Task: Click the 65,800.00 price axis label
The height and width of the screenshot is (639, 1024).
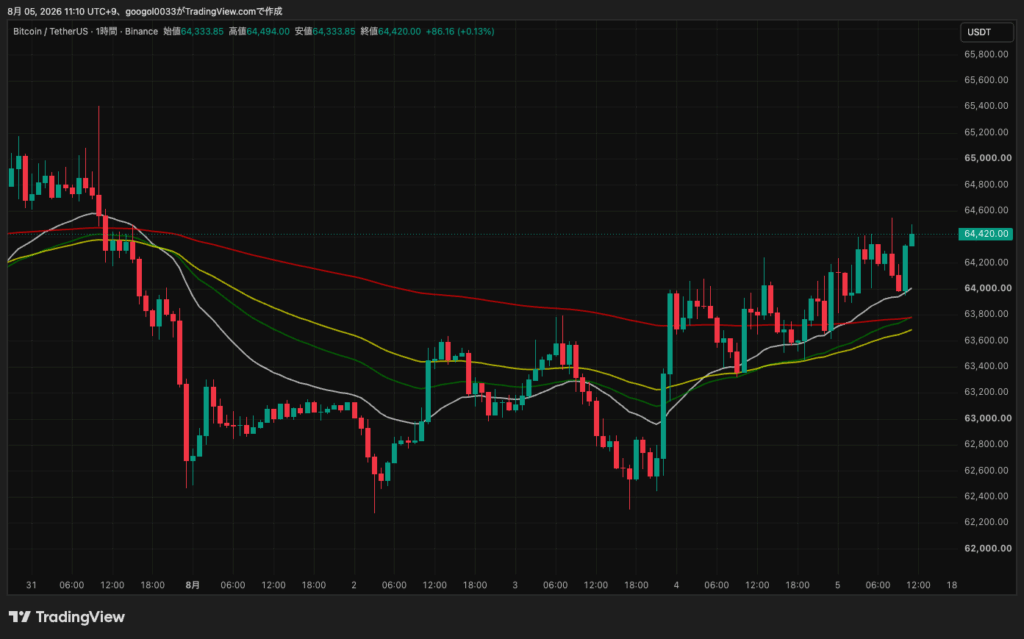Action: pos(986,54)
